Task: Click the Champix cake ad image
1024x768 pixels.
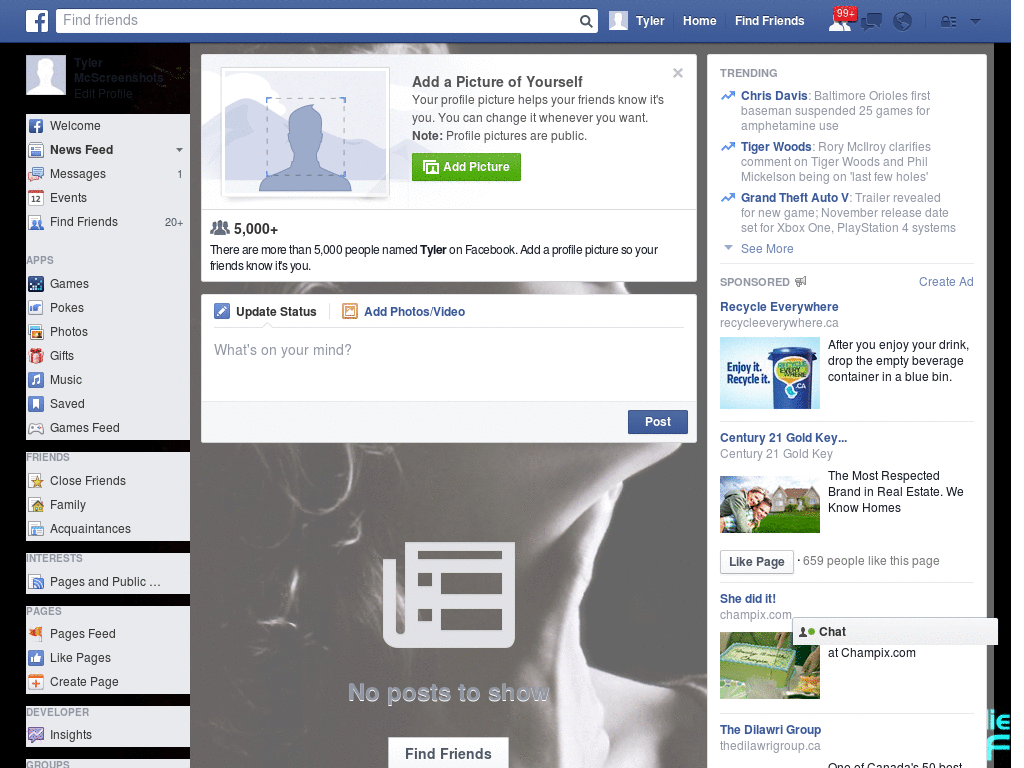Action: pyautogui.click(x=769, y=665)
